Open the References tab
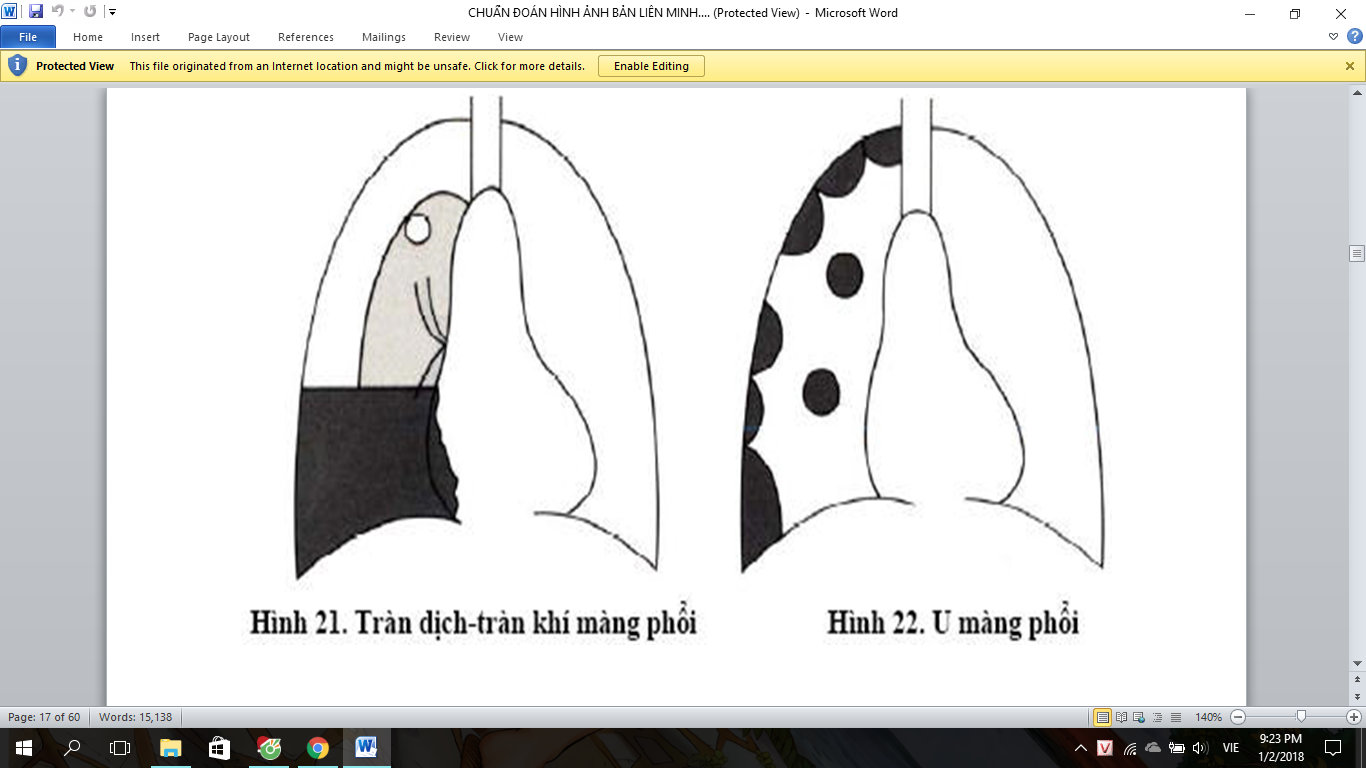This screenshot has width=1366, height=768. pos(306,37)
